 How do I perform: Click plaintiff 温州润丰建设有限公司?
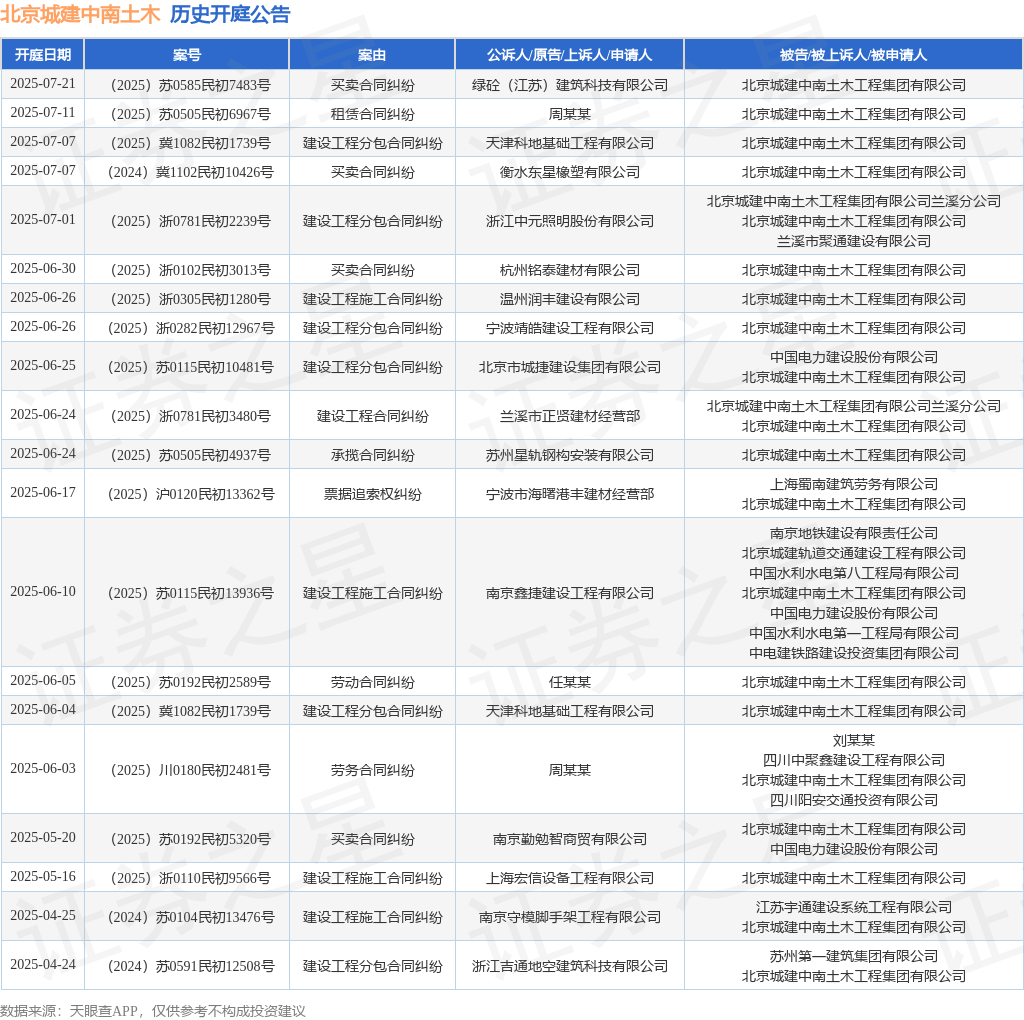(x=569, y=299)
